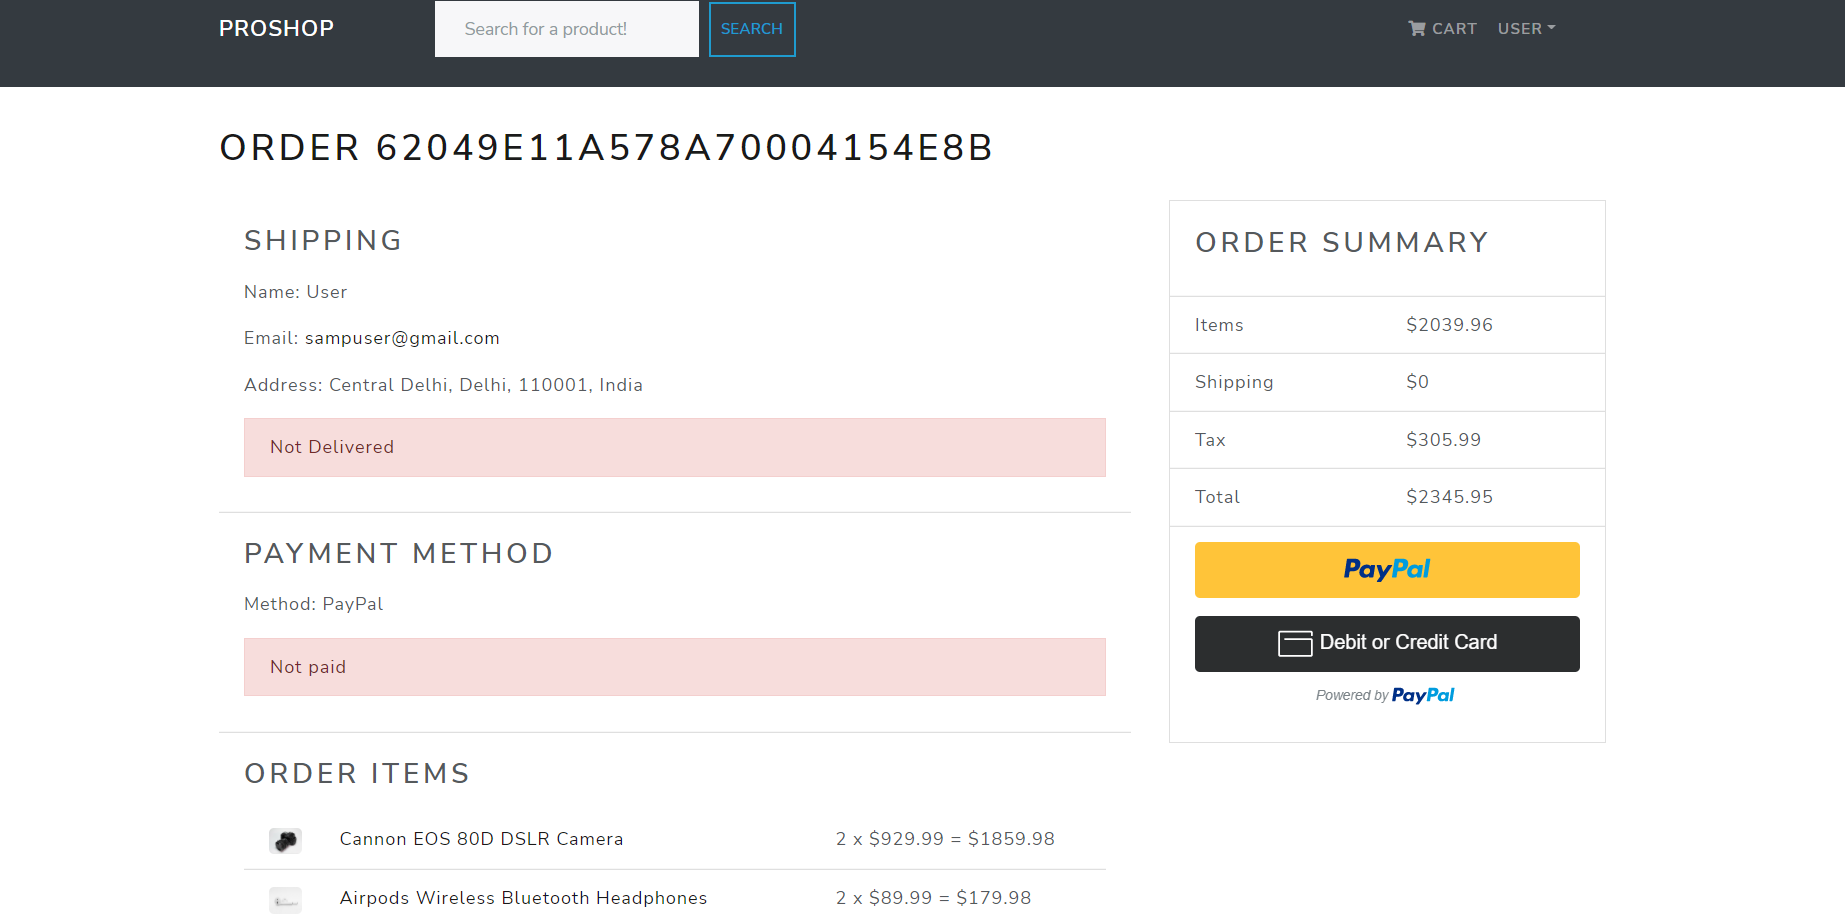Click the USER dropdown chevron arrow
This screenshot has width=1845, height=917.
[1552, 30]
